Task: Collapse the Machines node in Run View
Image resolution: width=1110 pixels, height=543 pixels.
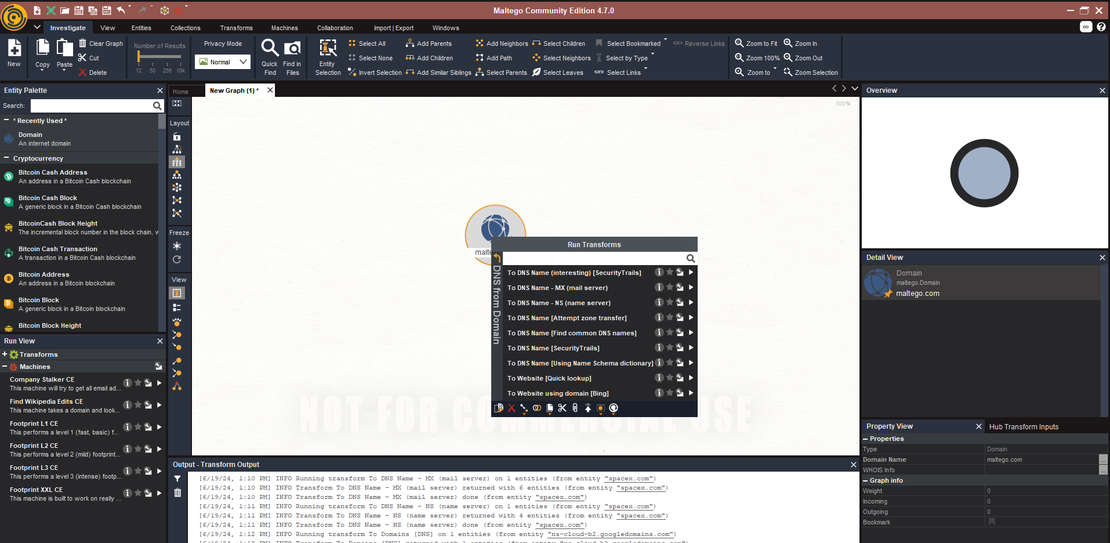Action: (5, 367)
